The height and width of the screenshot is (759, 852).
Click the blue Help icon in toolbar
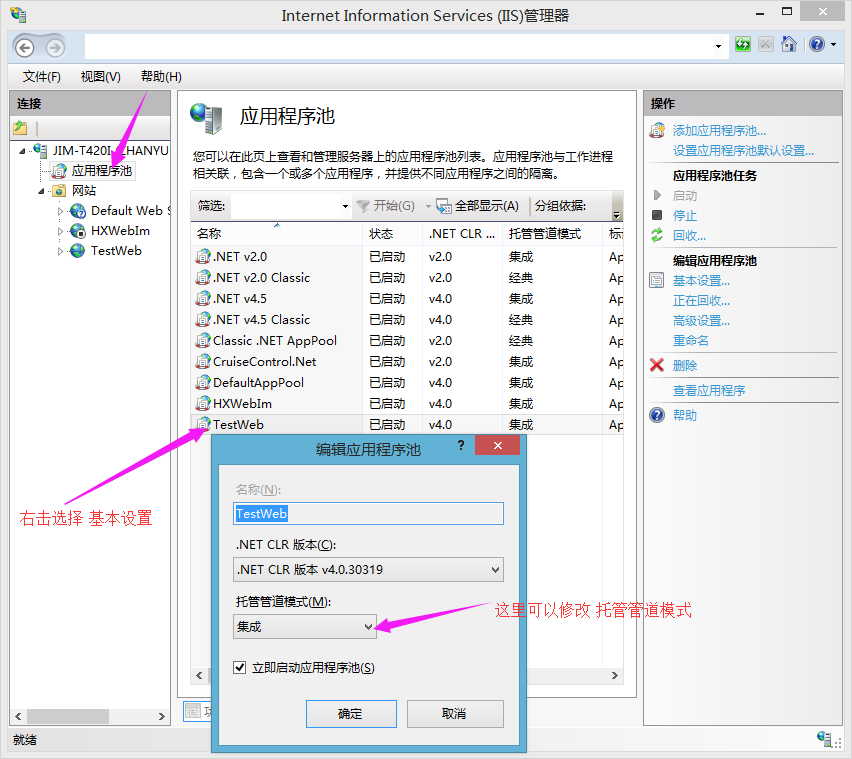tap(817, 44)
